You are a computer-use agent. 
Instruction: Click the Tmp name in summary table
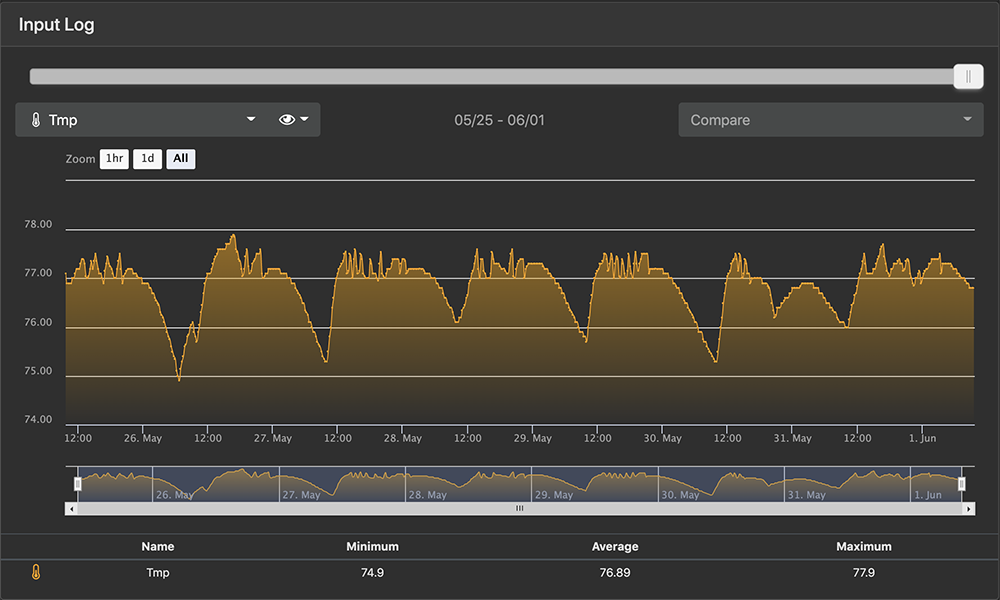click(x=158, y=573)
